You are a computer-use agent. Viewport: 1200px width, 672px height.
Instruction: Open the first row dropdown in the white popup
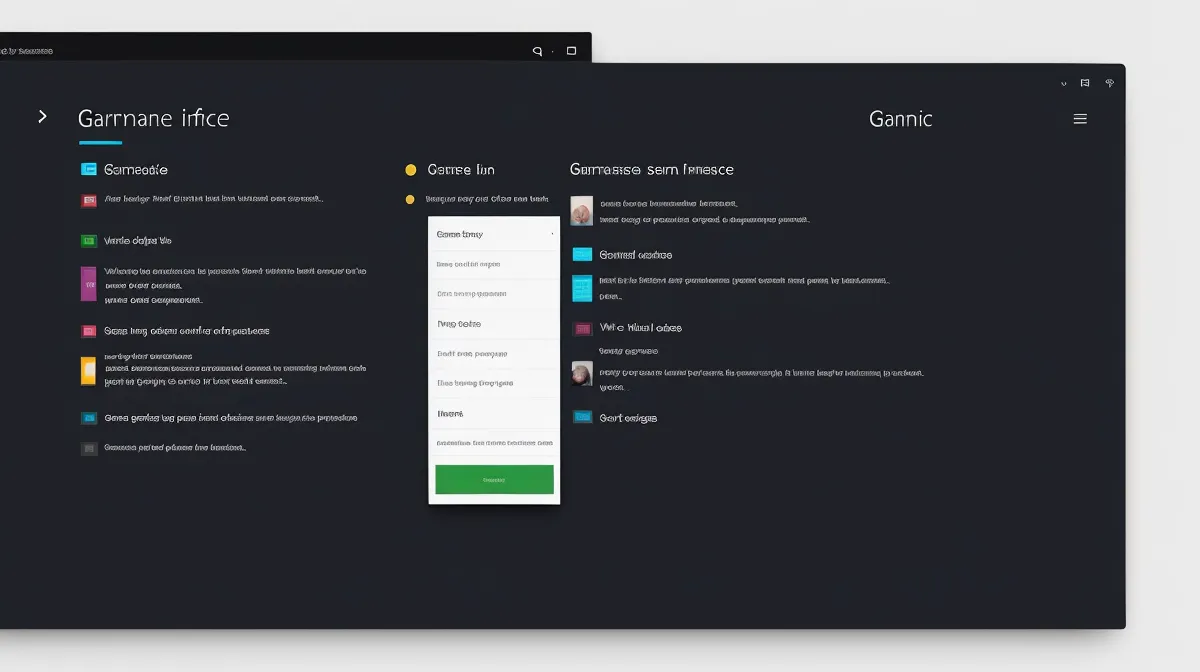494,234
